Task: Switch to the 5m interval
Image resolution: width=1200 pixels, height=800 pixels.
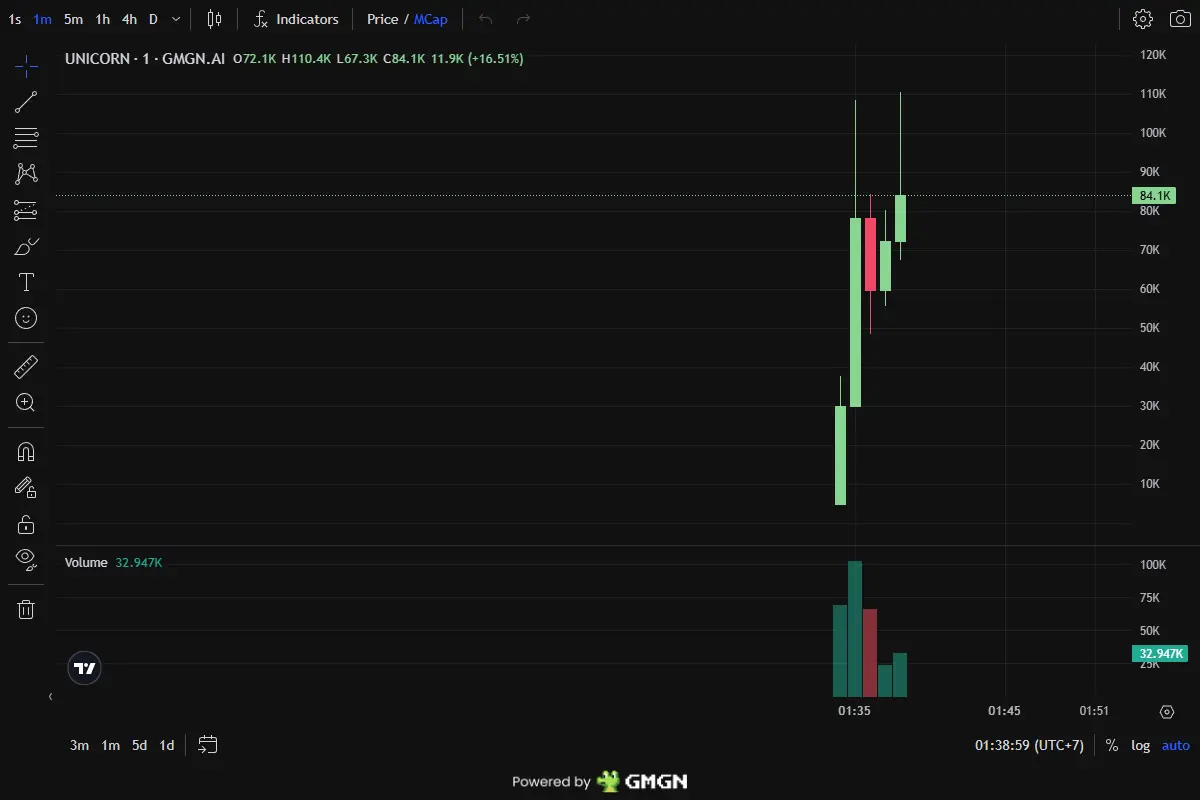Action: point(73,19)
